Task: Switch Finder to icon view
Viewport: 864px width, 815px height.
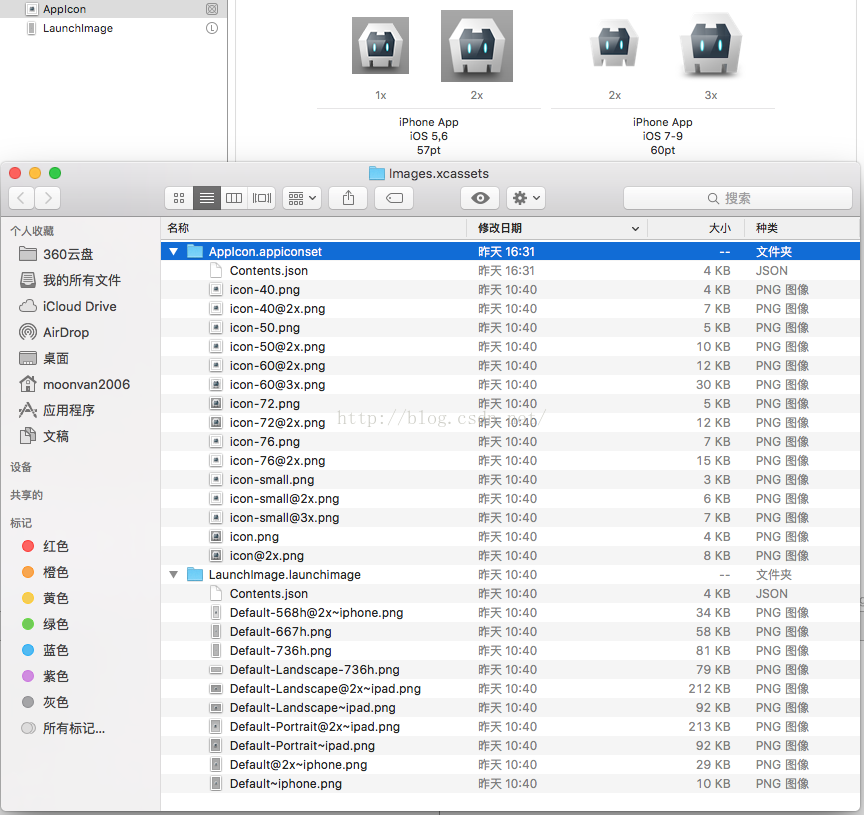Action: click(179, 198)
